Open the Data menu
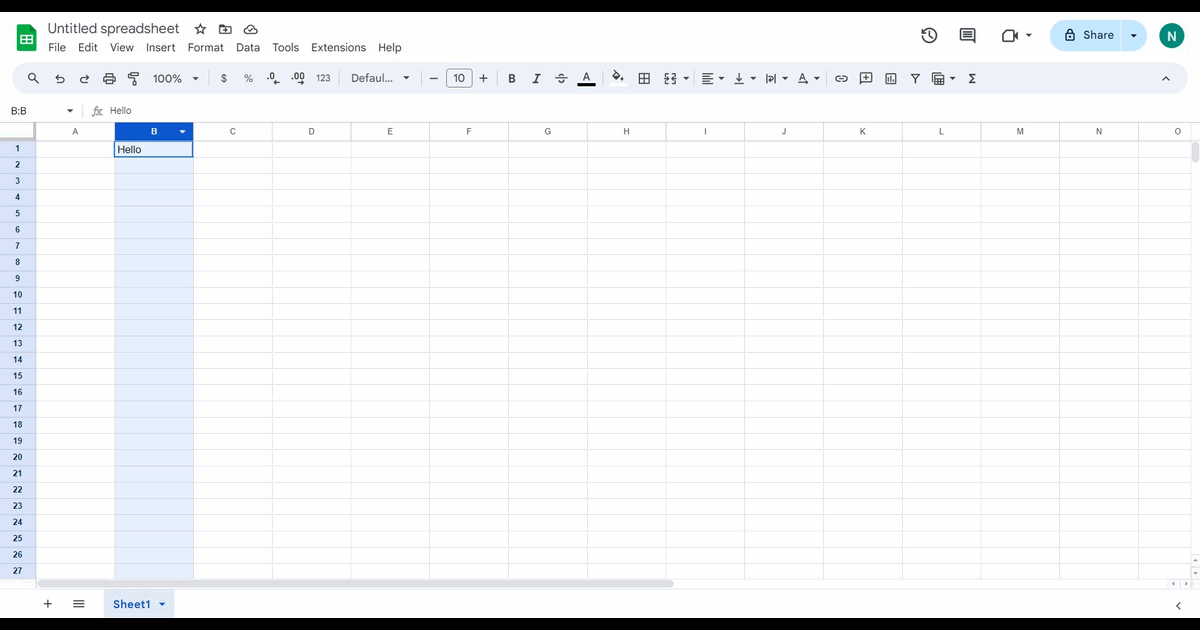This screenshot has width=1200, height=630. (x=248, y=47)
